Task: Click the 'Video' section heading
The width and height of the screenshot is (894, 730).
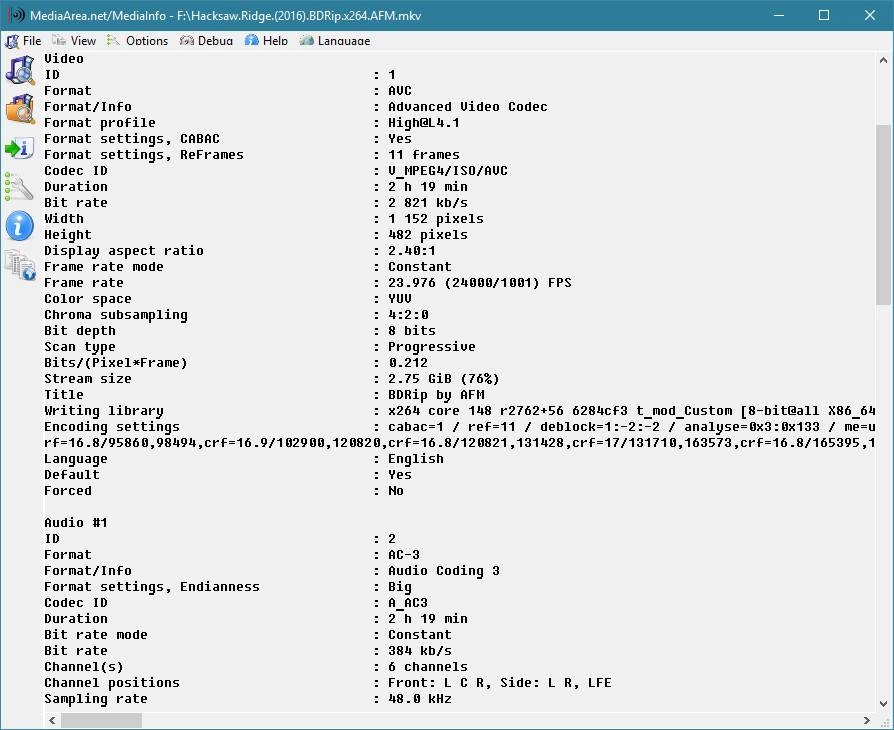Action: (64, 59)
